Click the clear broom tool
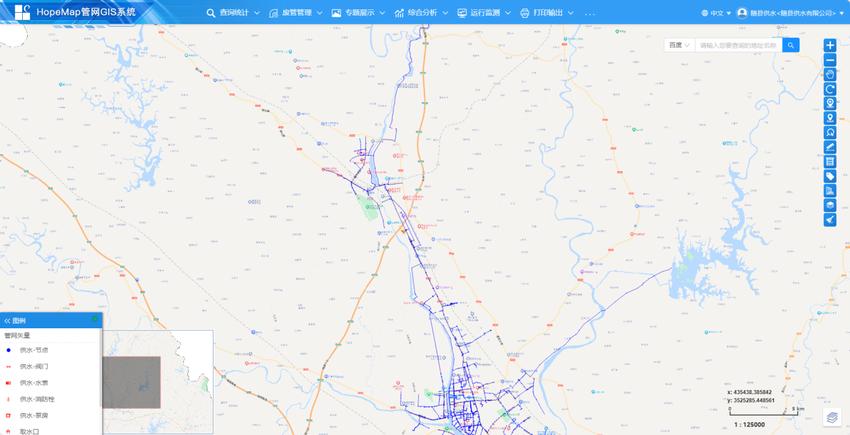The width and height of the screenshot is (850, 435). (830, 219)
